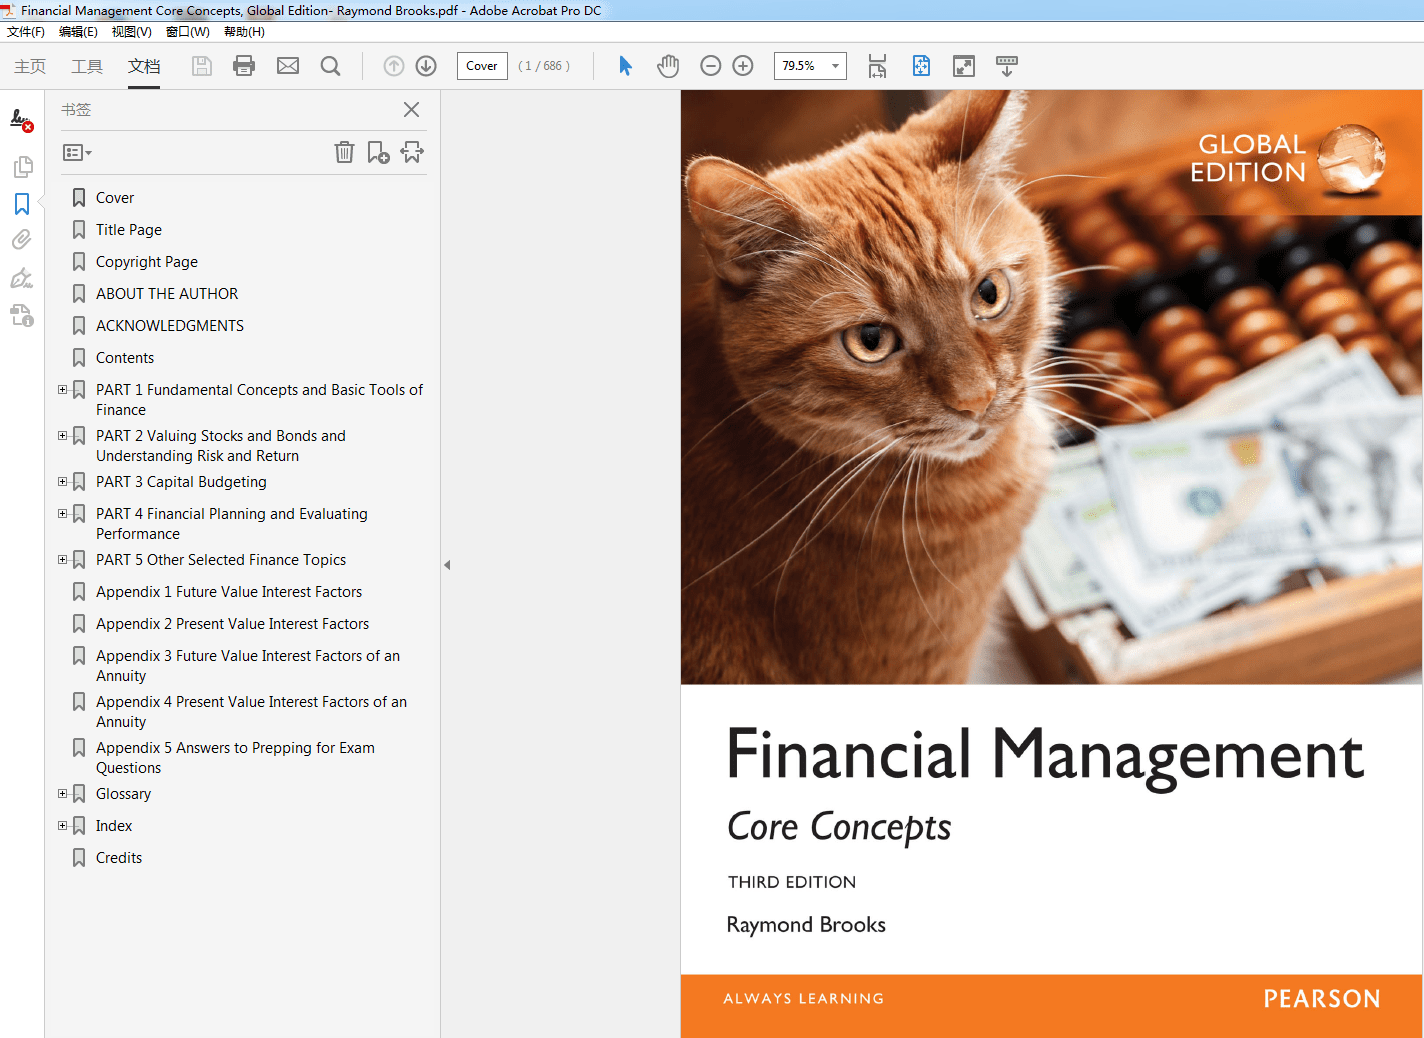This screenshot has height=1038, width=1424.
Task: Enable the Selection arrow tool
Action: (624, 65)
